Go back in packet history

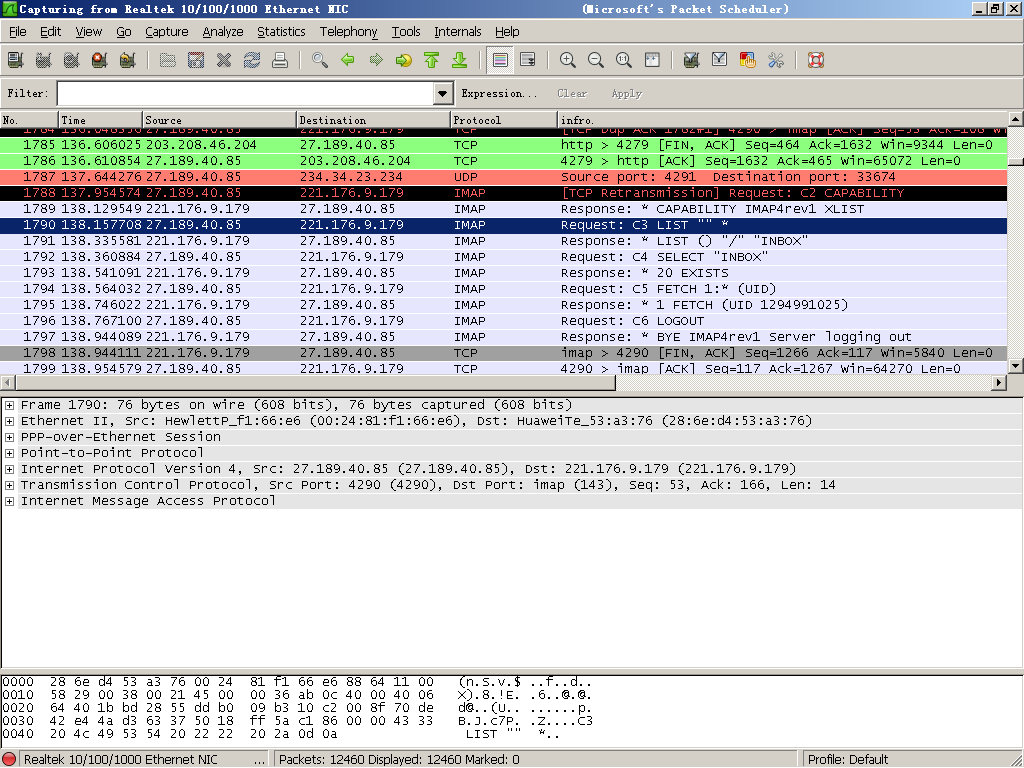coord(348,60)
